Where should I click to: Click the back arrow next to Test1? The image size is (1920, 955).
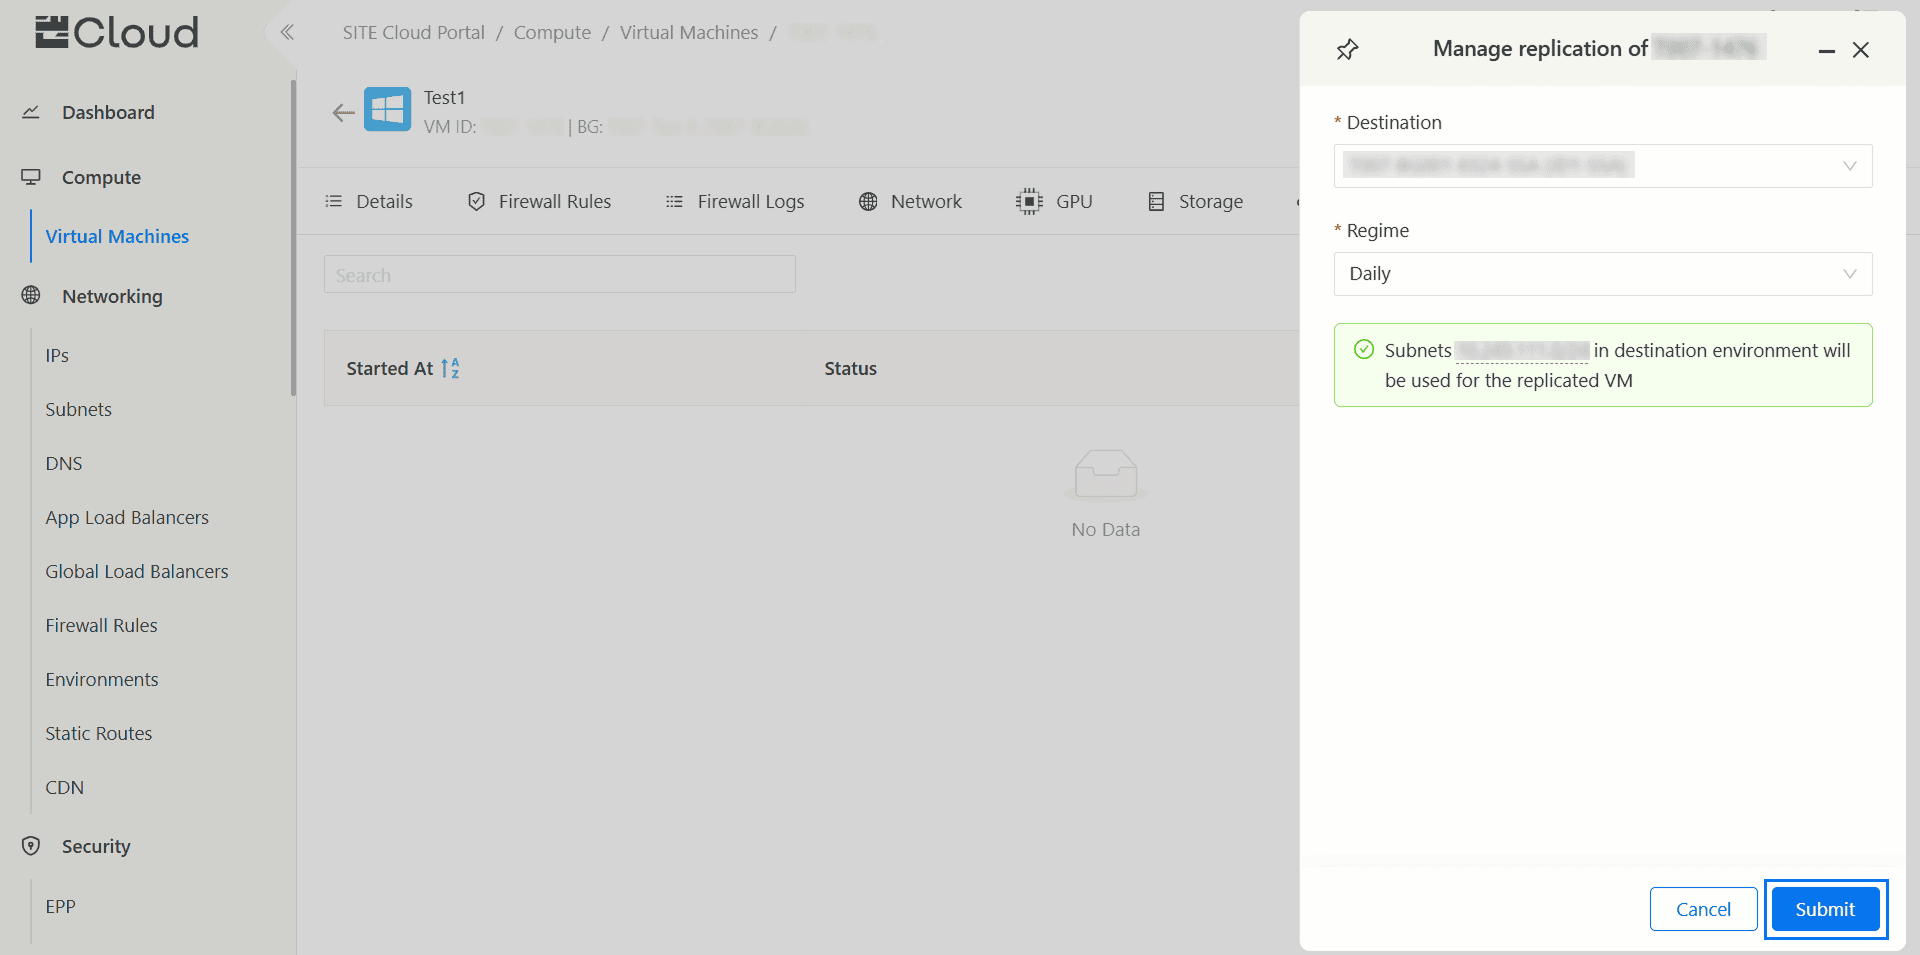[343, 112]
